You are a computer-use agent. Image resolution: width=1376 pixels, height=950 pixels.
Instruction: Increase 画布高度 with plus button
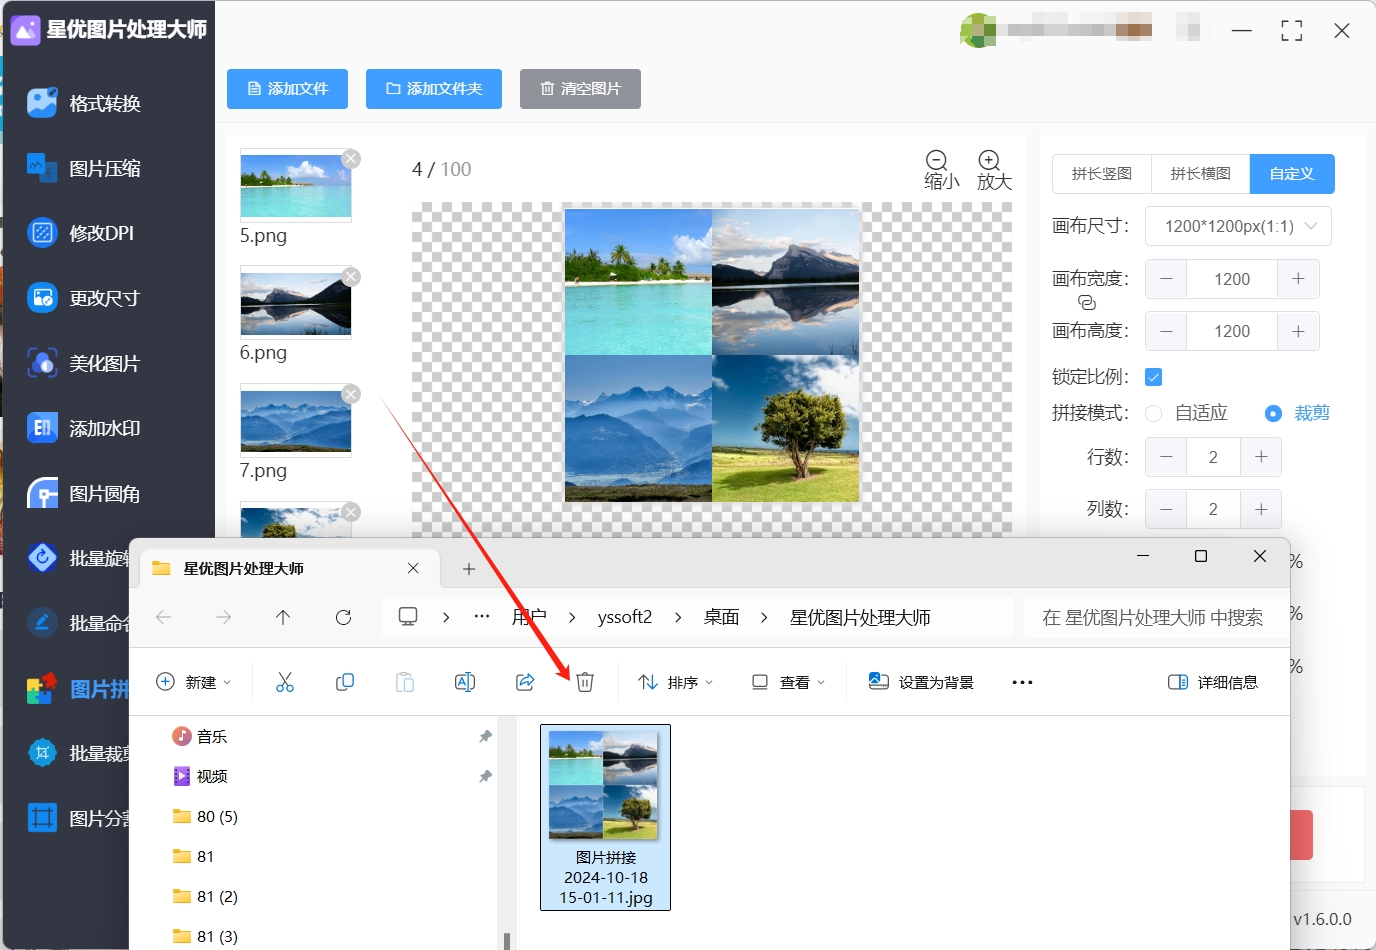tap(1298, 331)
